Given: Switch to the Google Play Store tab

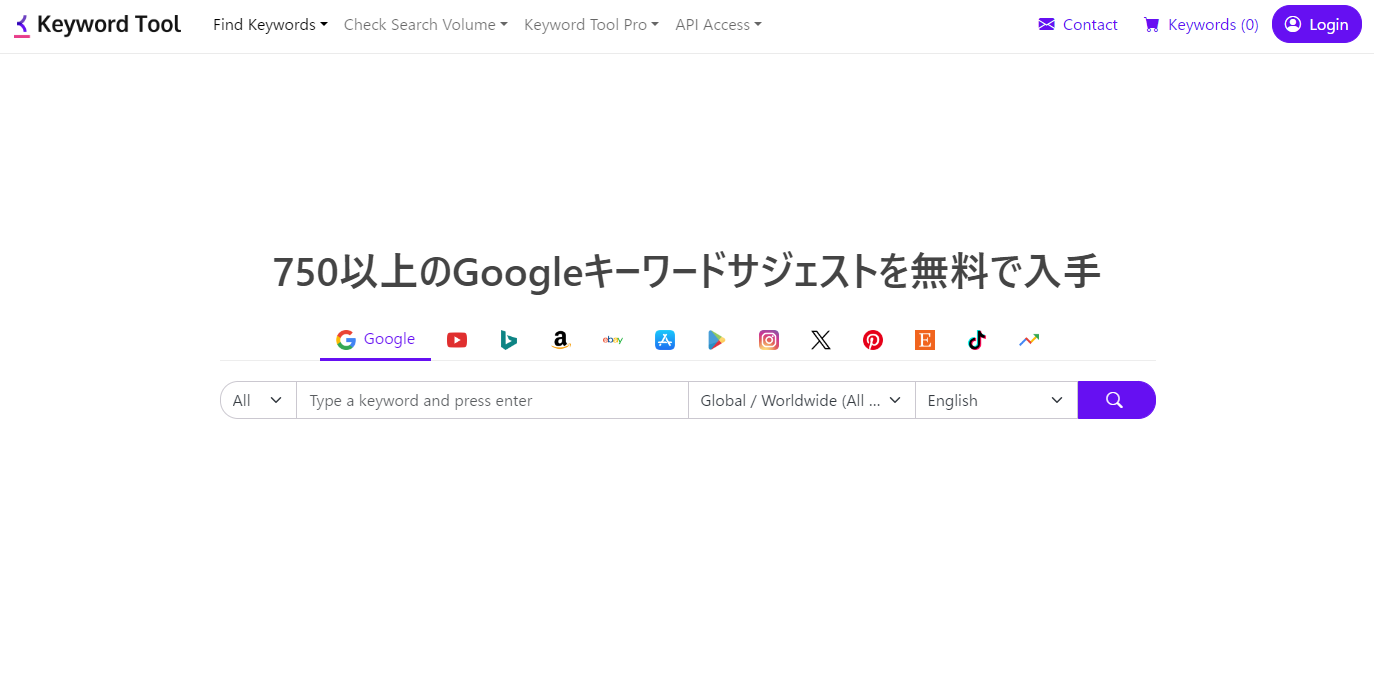Looking at the screenshot, I should [x=717, y=340].
